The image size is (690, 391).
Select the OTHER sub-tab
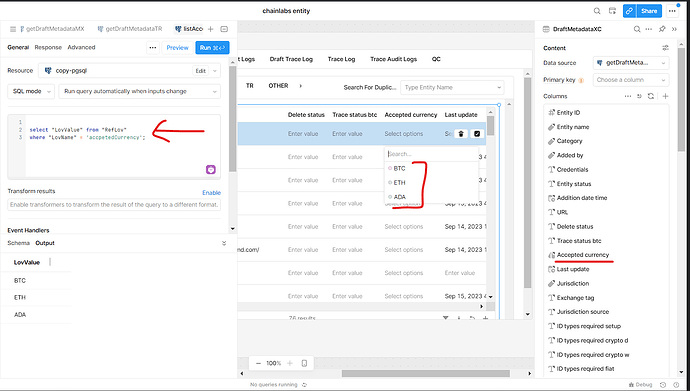[x=278, y=86]
